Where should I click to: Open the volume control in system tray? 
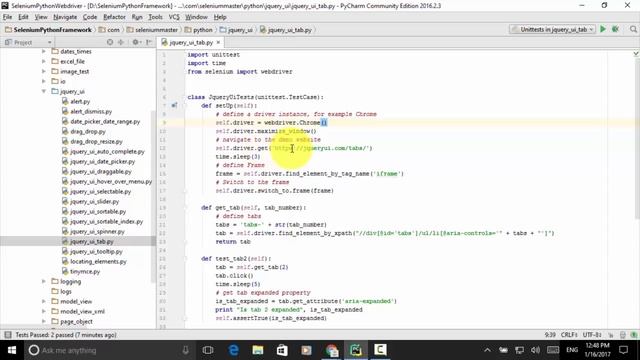pos(535,350)
